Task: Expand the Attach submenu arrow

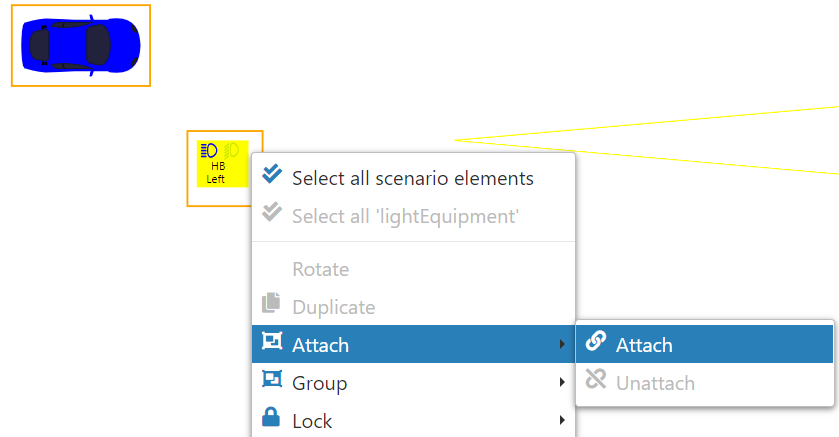Action: [562, 344]
